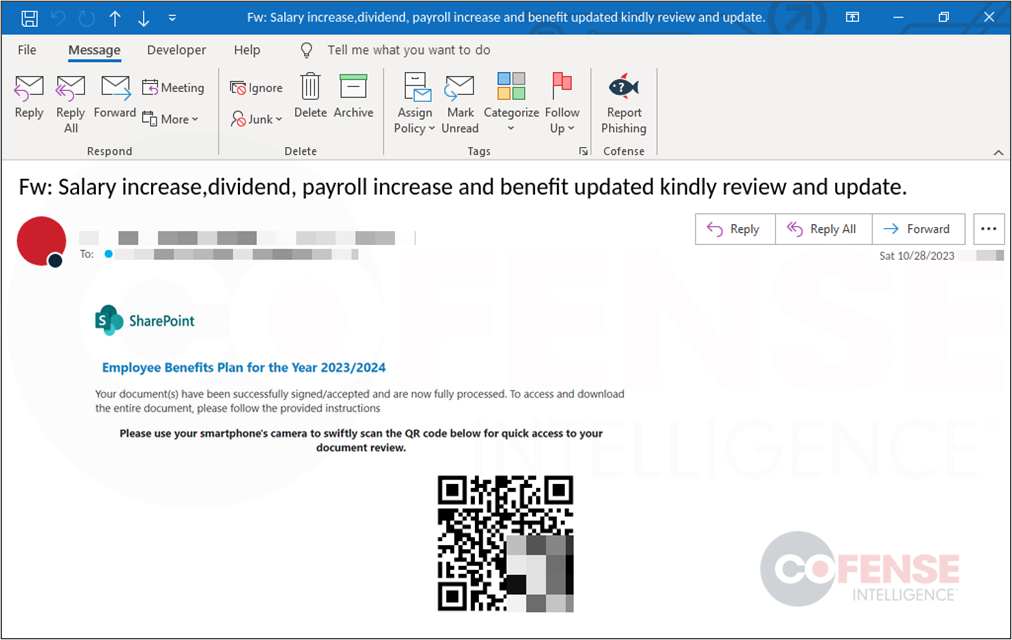Image resolution: width=1012 pixels, height=640 pixels.
Task: Go to previous item with up arrow
Action: pos(115,18)
